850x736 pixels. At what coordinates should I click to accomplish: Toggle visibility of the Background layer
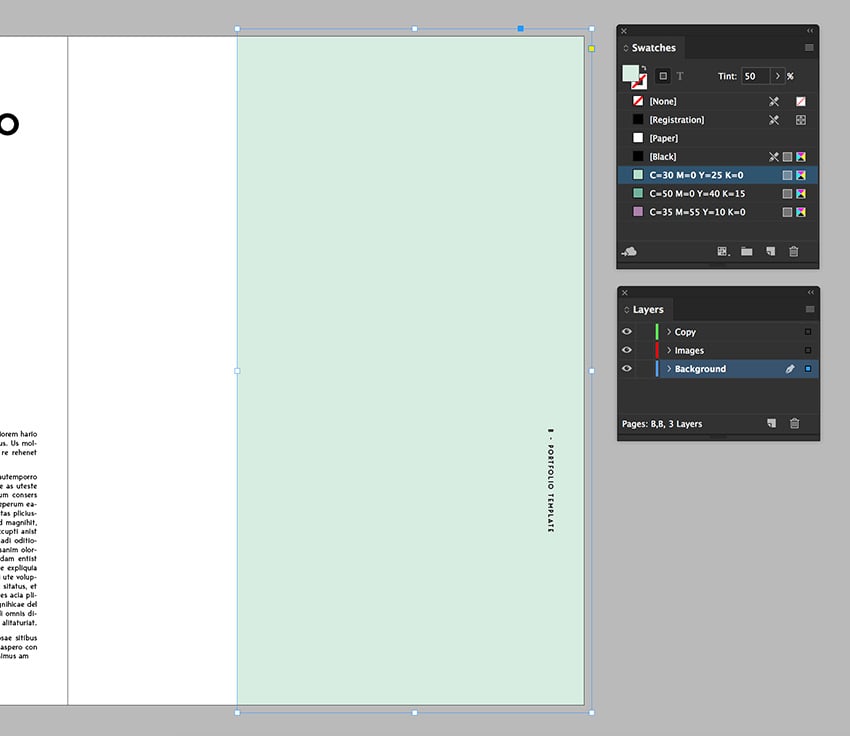coord(627,368)
